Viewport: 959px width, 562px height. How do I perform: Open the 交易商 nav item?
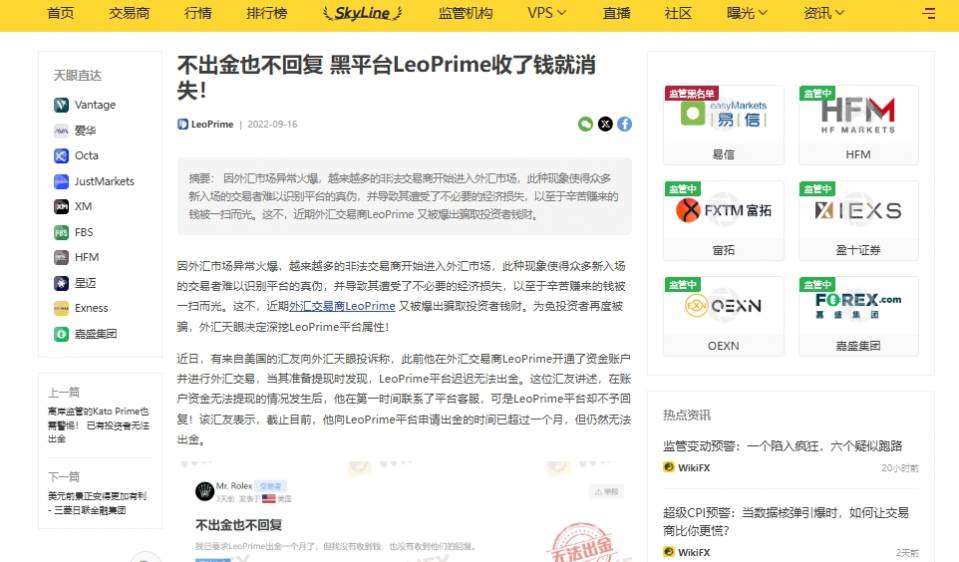click(129, 13)
